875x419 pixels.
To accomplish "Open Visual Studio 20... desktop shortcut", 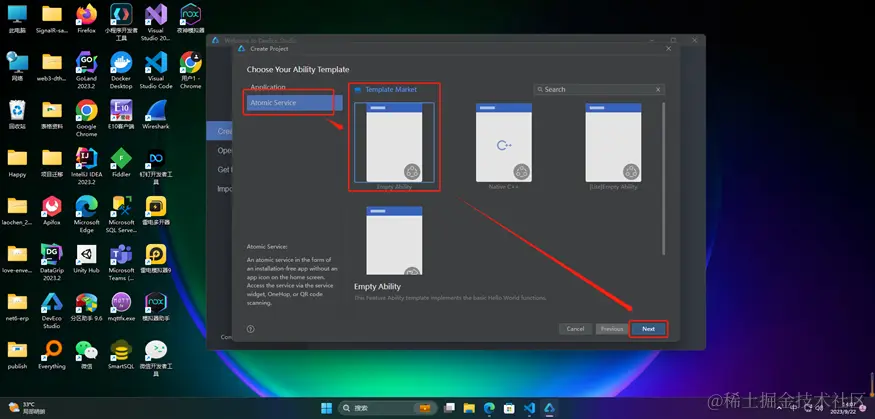I will click(x=156, y=22).
